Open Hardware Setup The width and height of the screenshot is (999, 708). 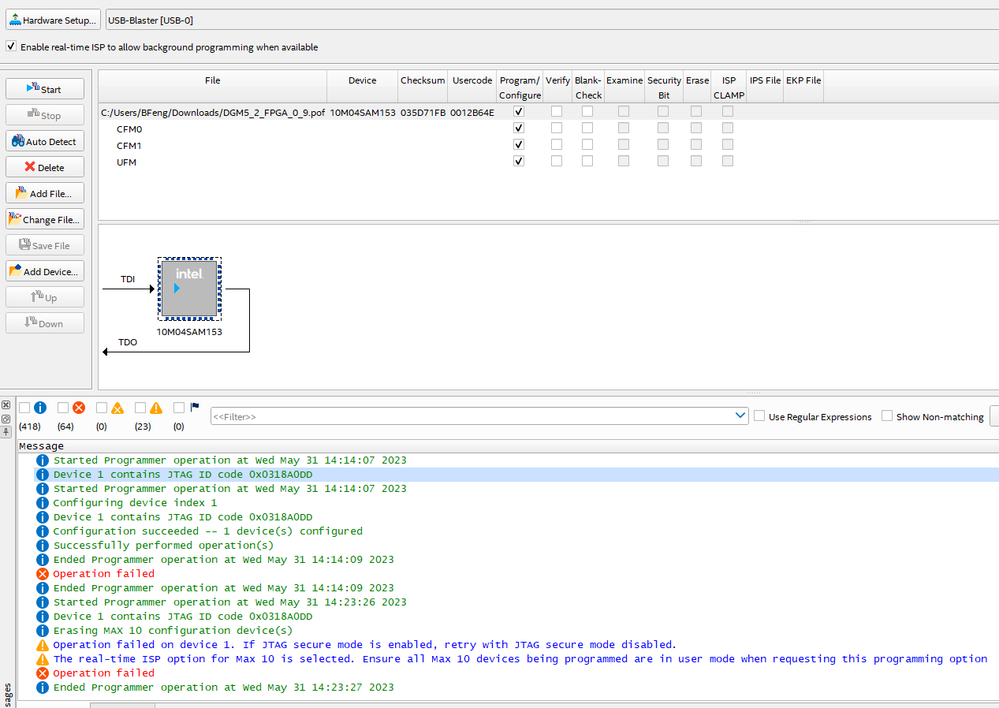tap(53, 19)
